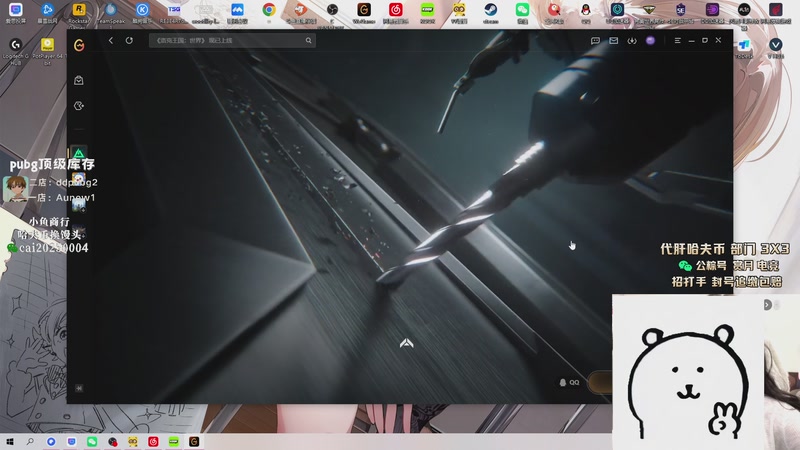Open the launcher hamburger menu
This screenshot has height=450, width=800.
[678, 40]
